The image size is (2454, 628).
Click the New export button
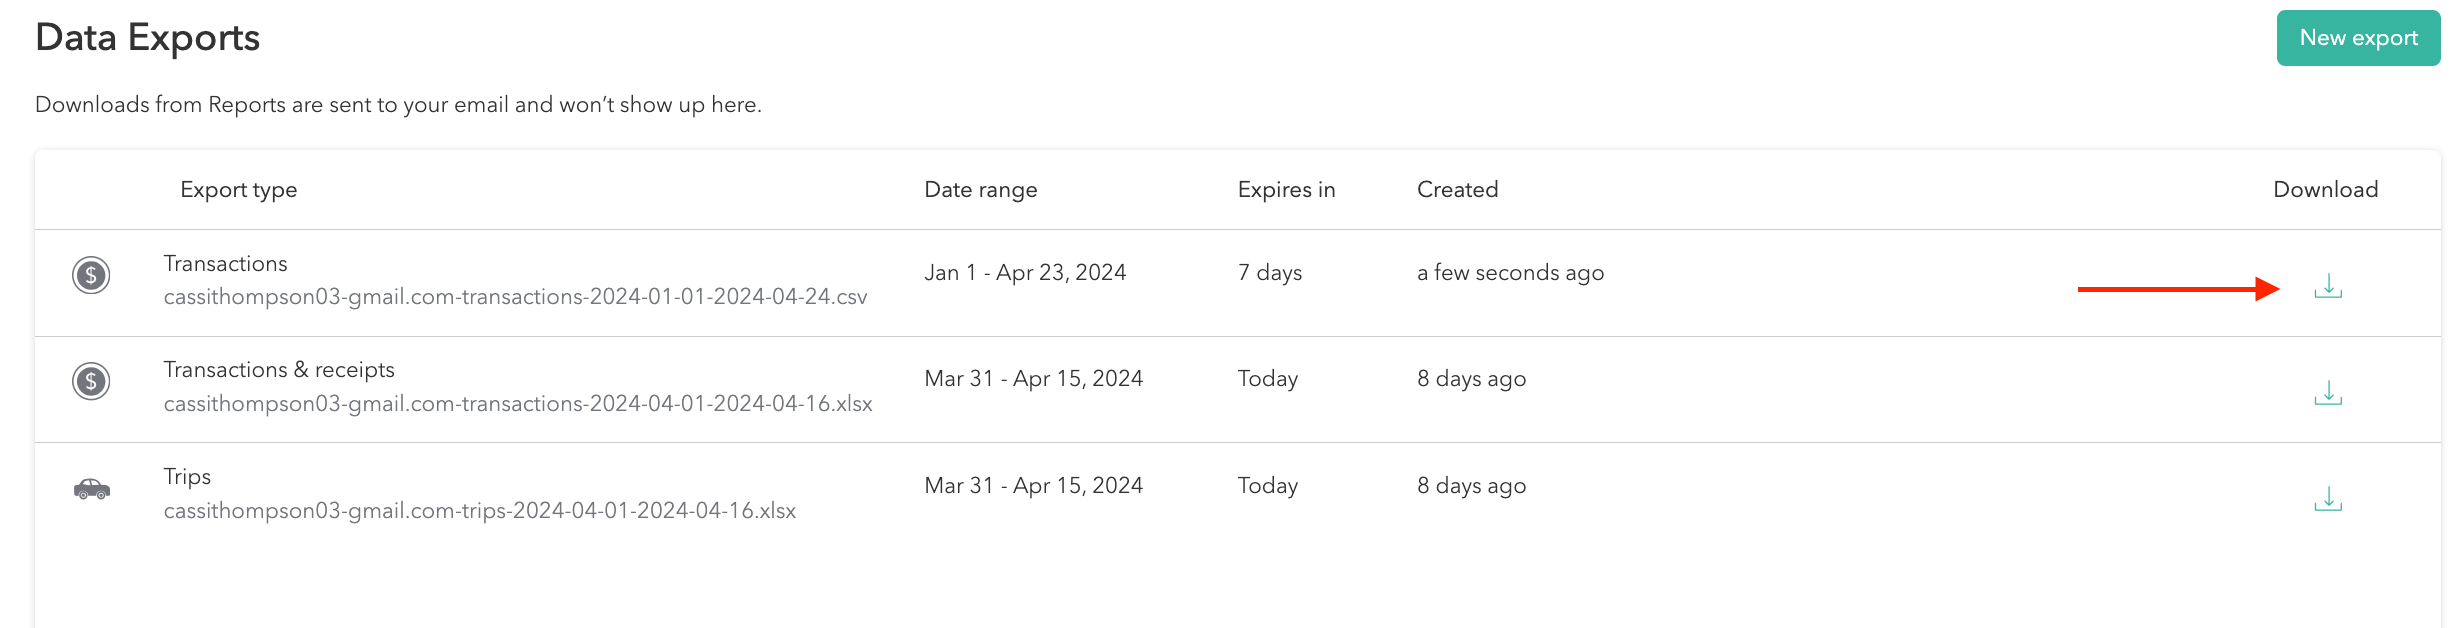coord(2357,37)
